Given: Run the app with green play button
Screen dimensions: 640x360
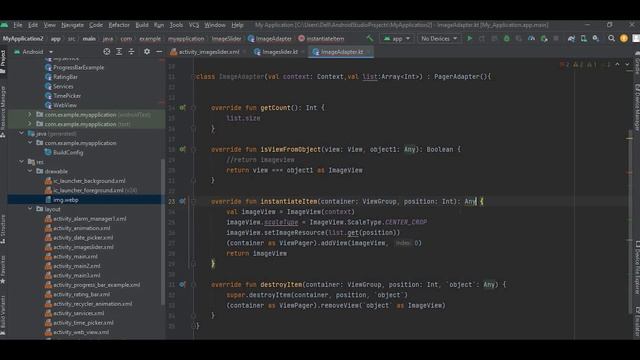Looking at the screenshot, I should tap(470, 38).
